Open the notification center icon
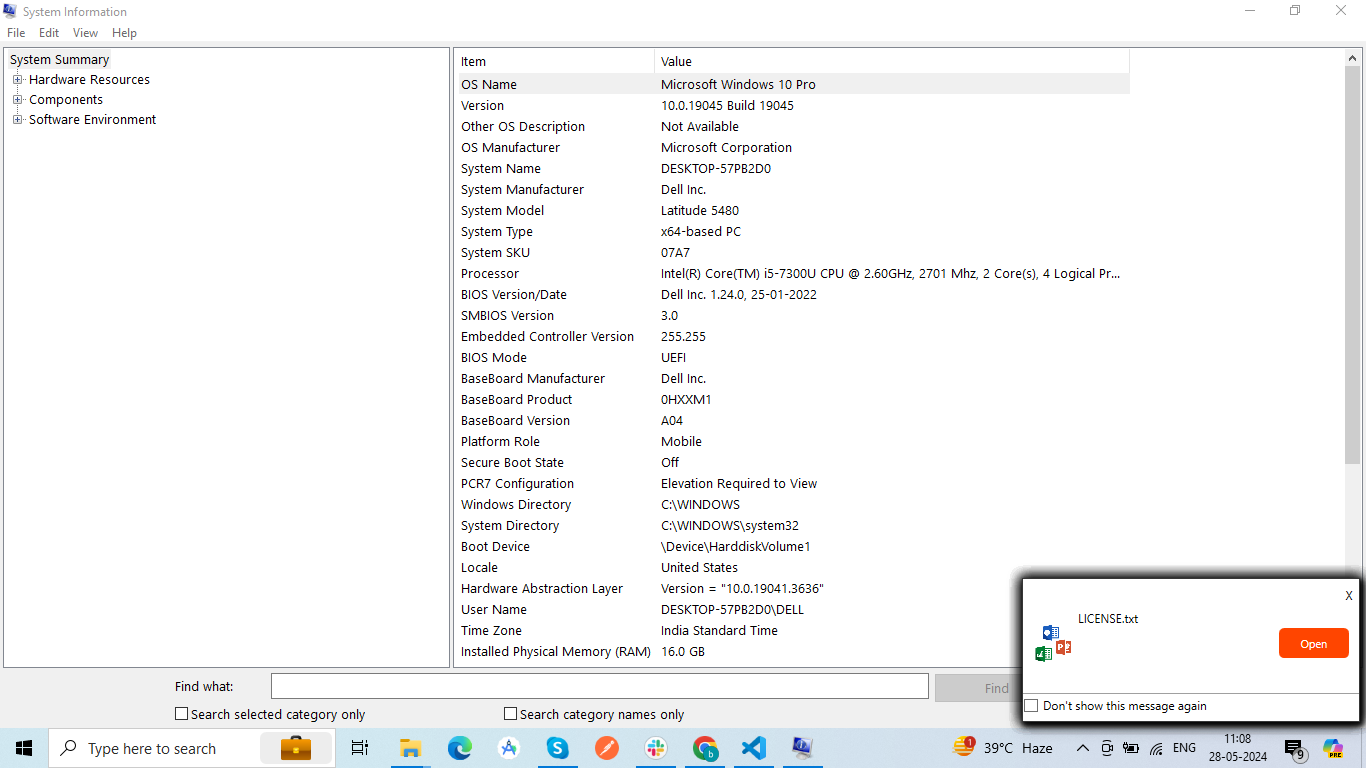Viewport: 1366px width, 768px height. [1295, 749]
